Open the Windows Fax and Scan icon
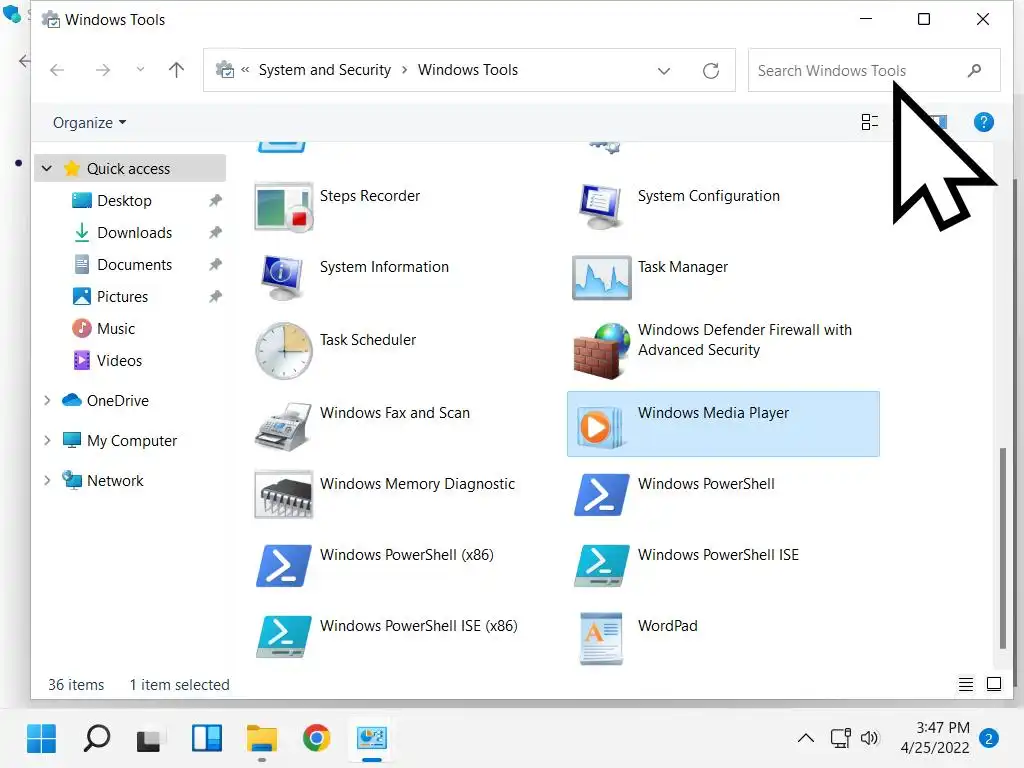This screenshot has width=1024, height=768. click(283, 426)
